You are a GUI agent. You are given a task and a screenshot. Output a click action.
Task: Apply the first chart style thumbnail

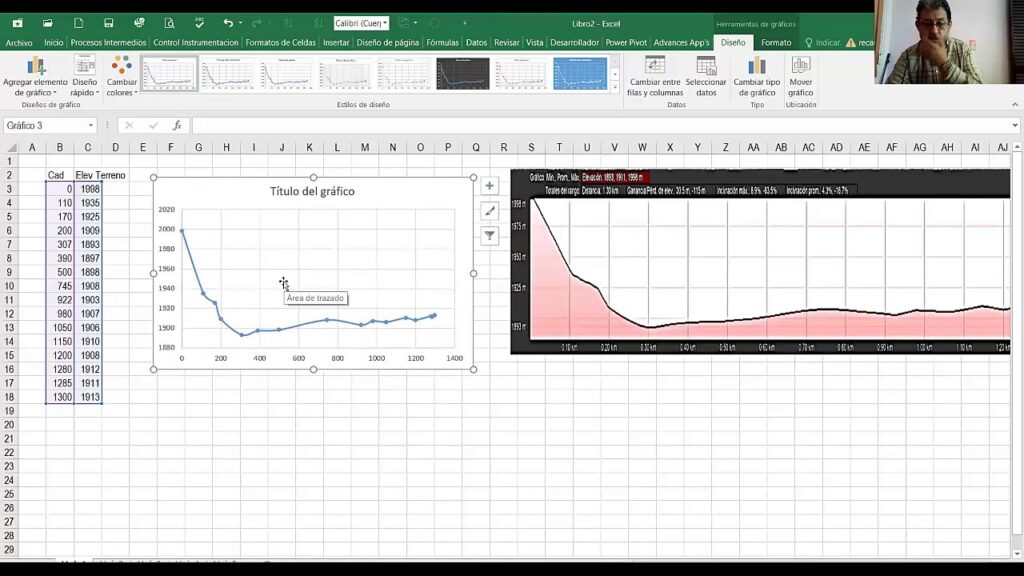pyautogui.click(x=169, y=73)
